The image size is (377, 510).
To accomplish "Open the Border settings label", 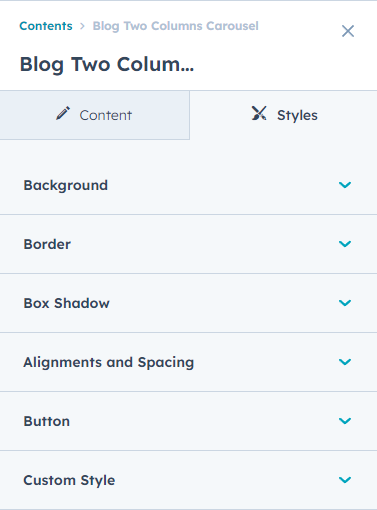I will click(x=47, y=244).
